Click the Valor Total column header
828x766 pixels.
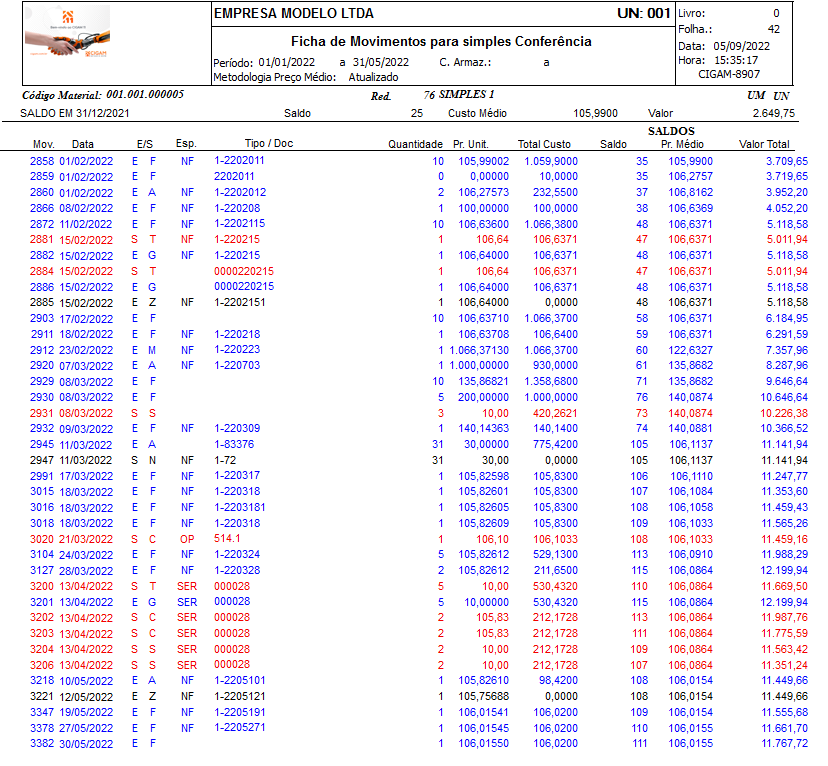point(764,145)
